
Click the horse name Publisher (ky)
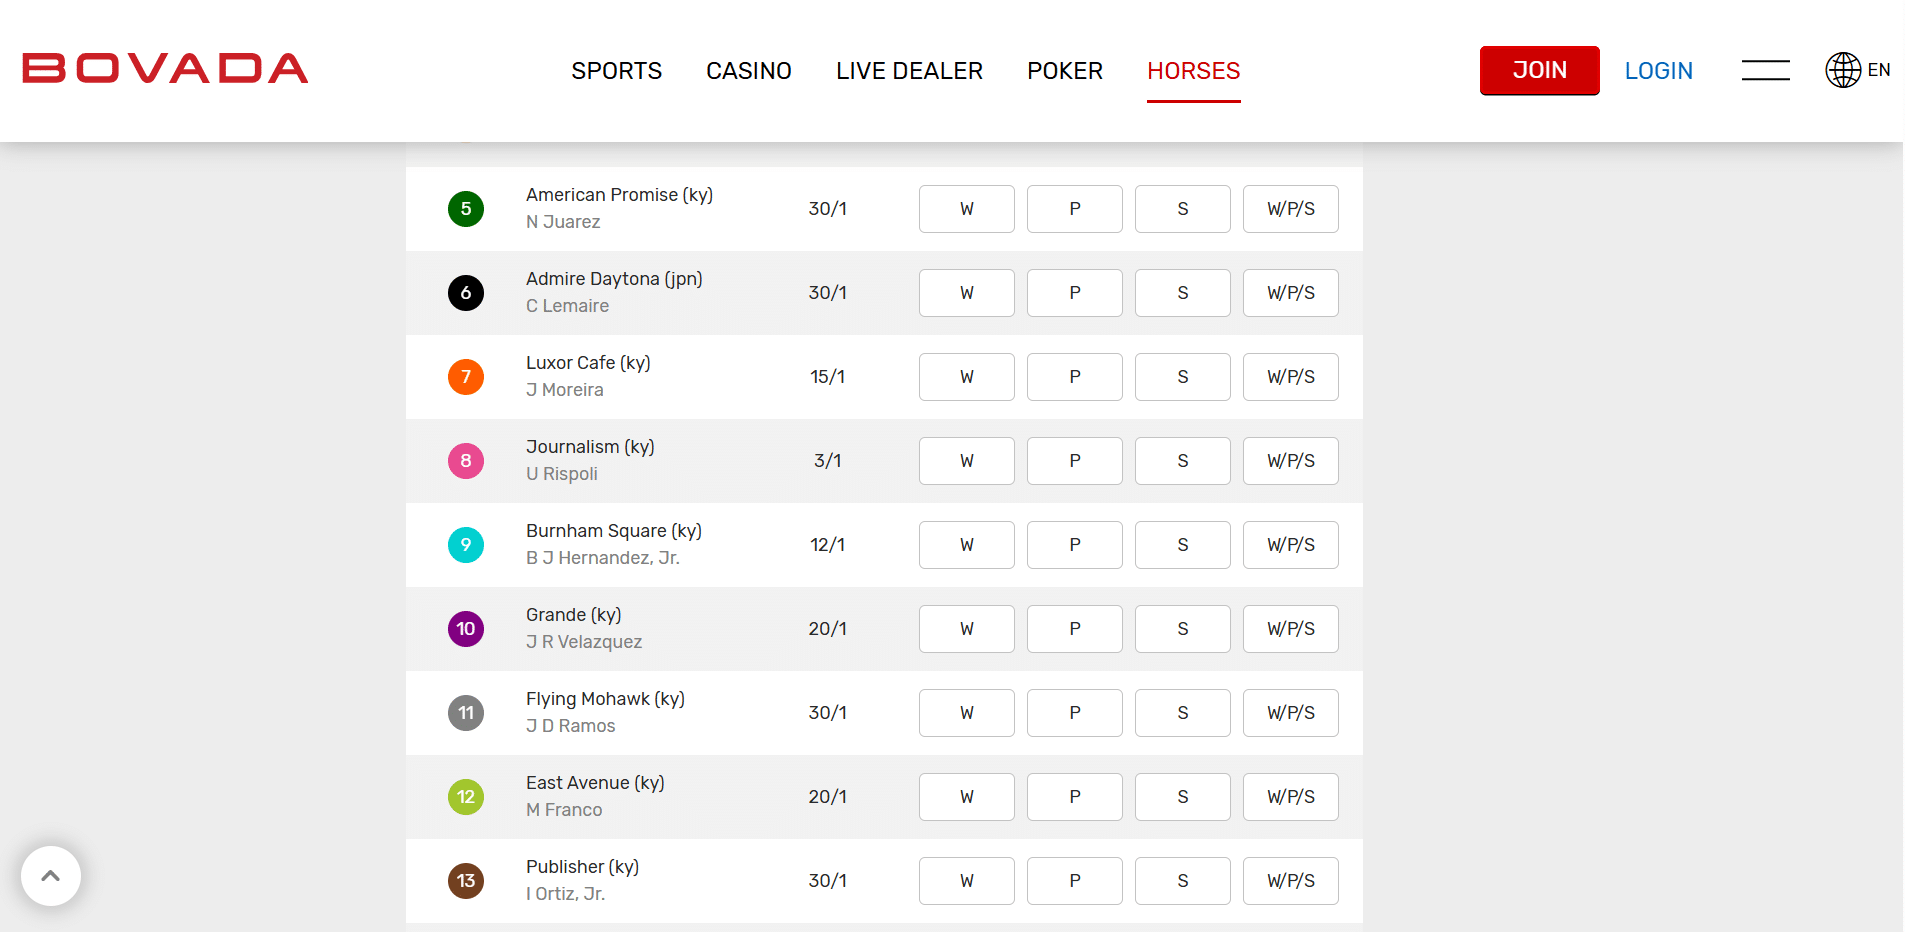(582, 867)
